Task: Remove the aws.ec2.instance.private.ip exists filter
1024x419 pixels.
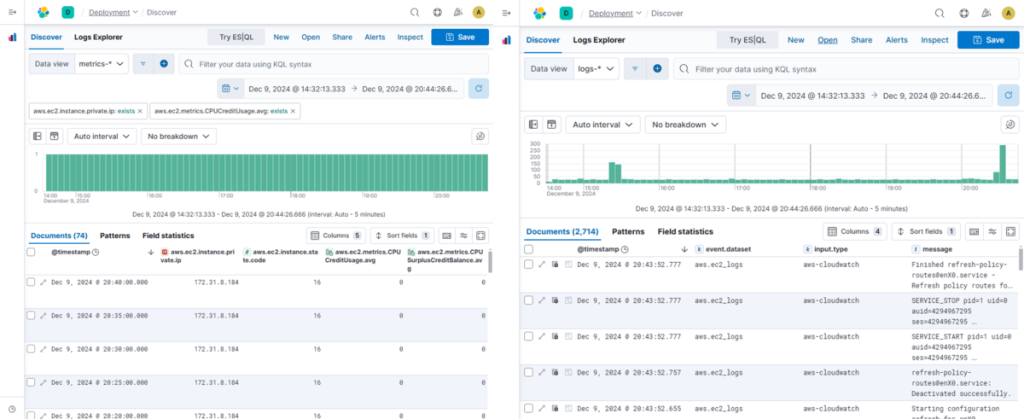Action: 140,110
